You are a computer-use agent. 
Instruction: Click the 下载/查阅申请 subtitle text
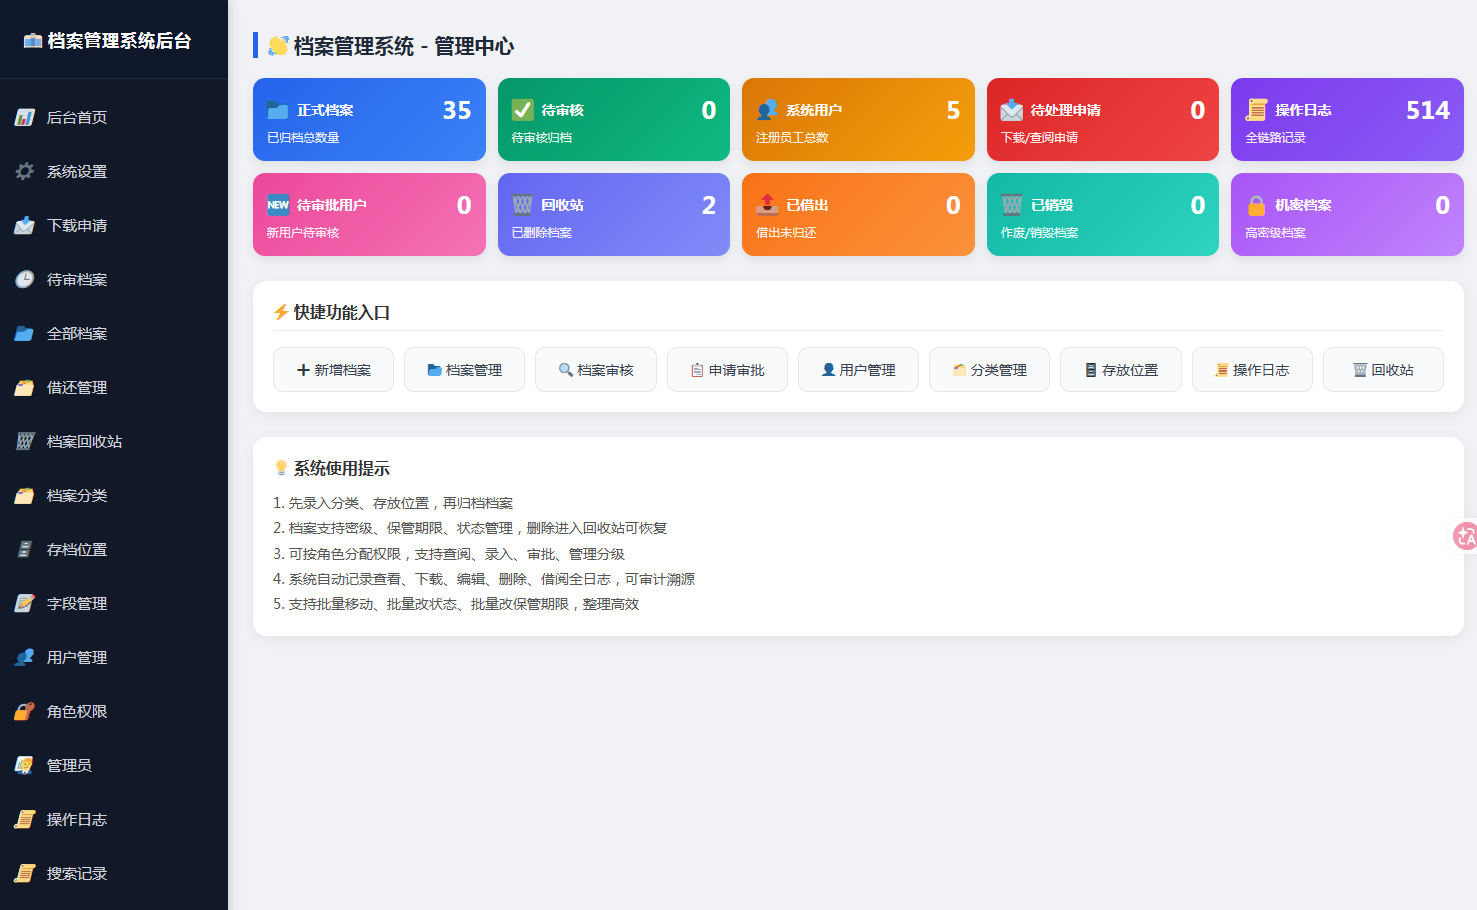pyautogui.click(x=1039, y=138)
